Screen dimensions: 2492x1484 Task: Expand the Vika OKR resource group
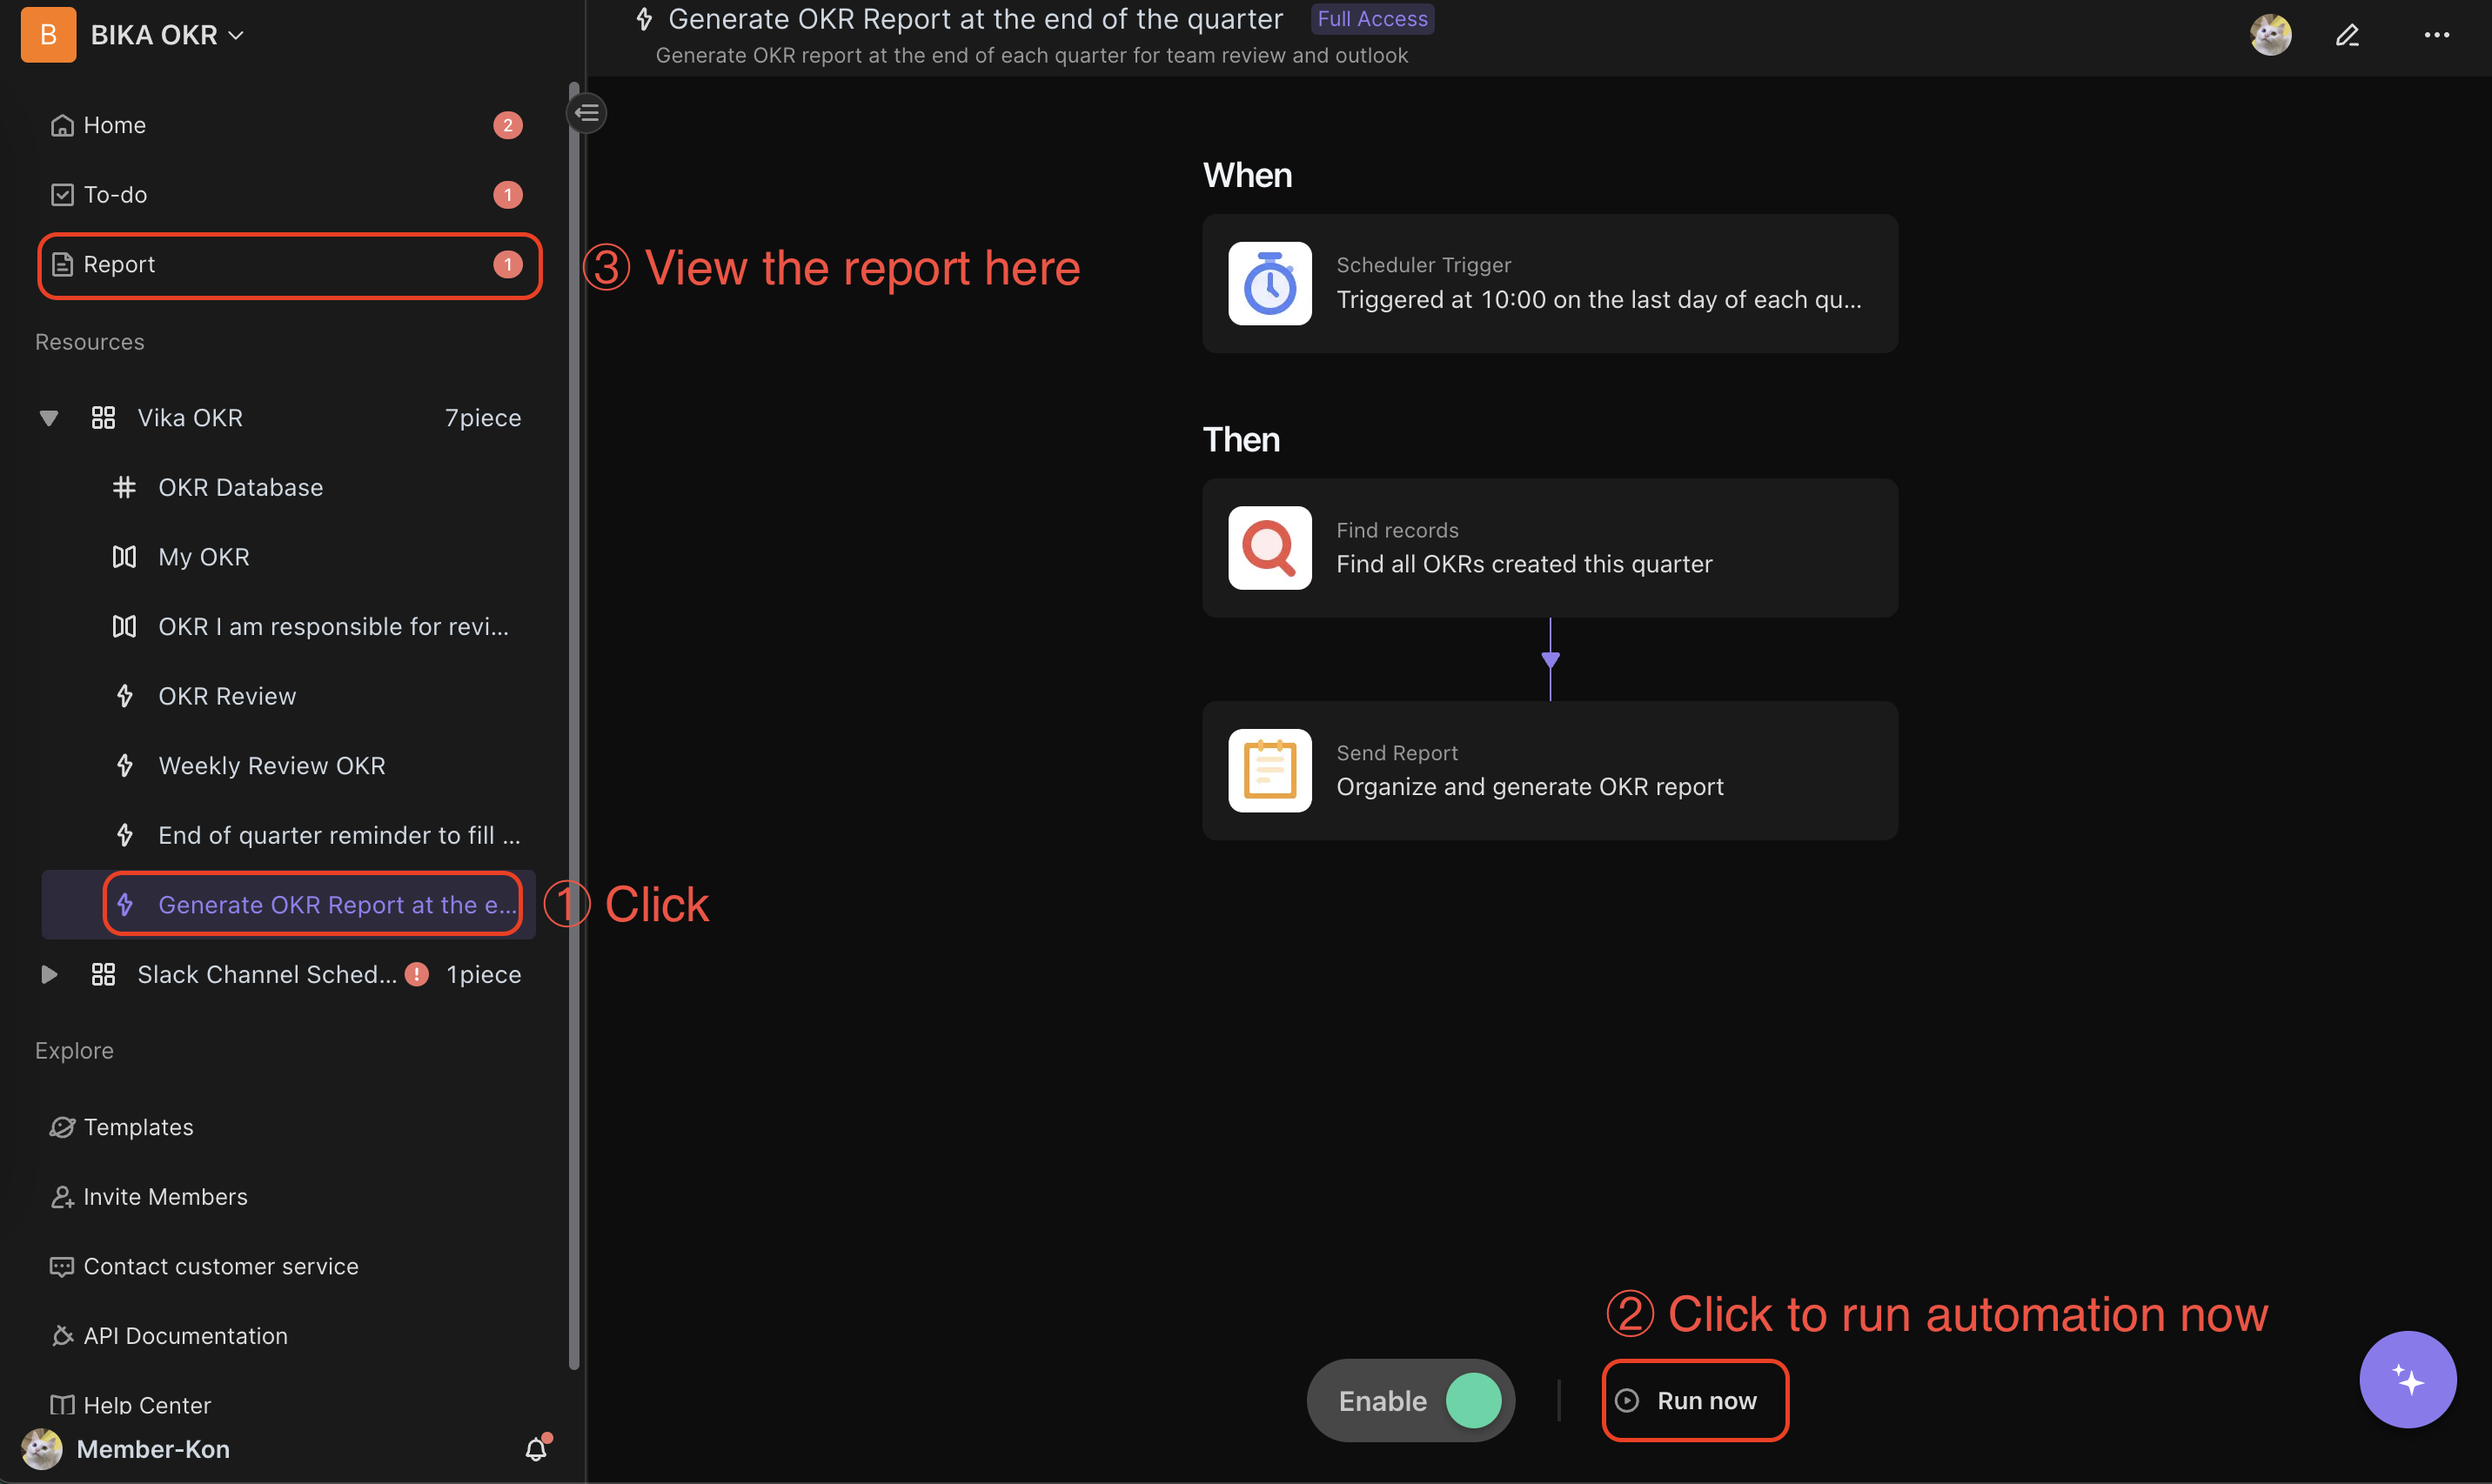48,417
